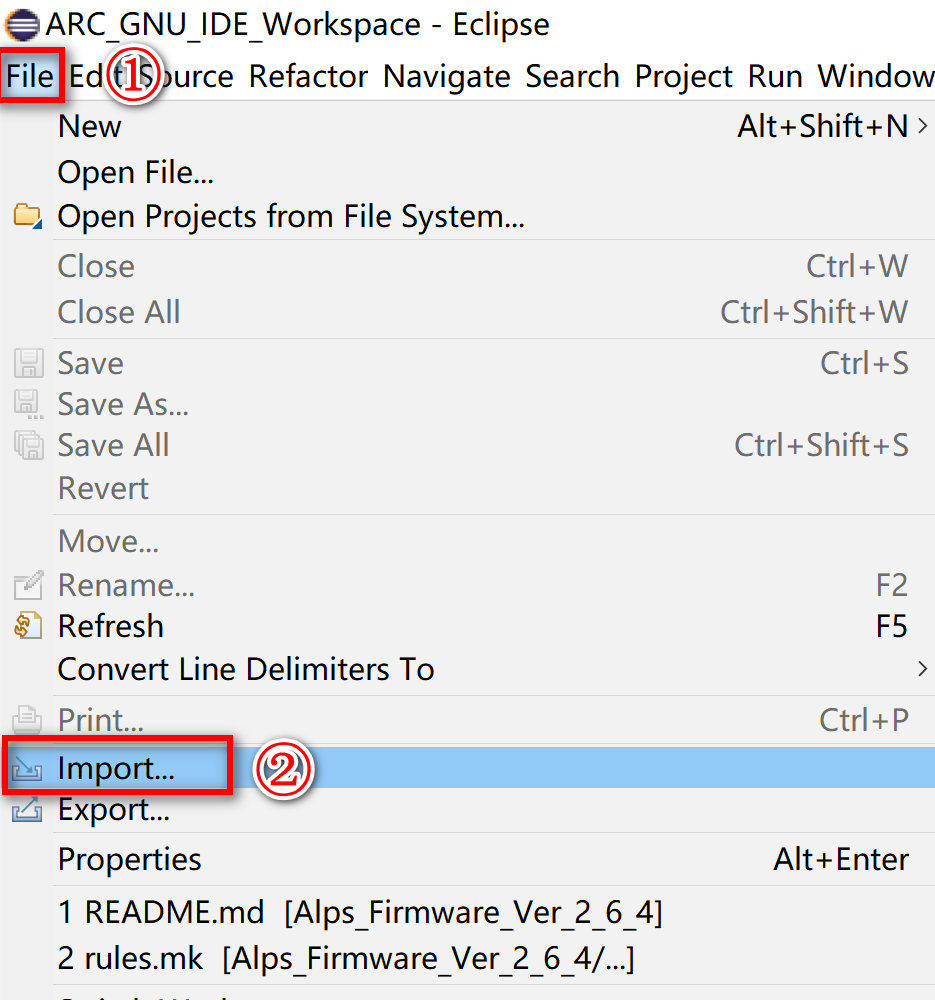Click the Eclipse logo icon in title bar
The width and height of the screenshot is (935, 1000).
[x=22, y=23]
